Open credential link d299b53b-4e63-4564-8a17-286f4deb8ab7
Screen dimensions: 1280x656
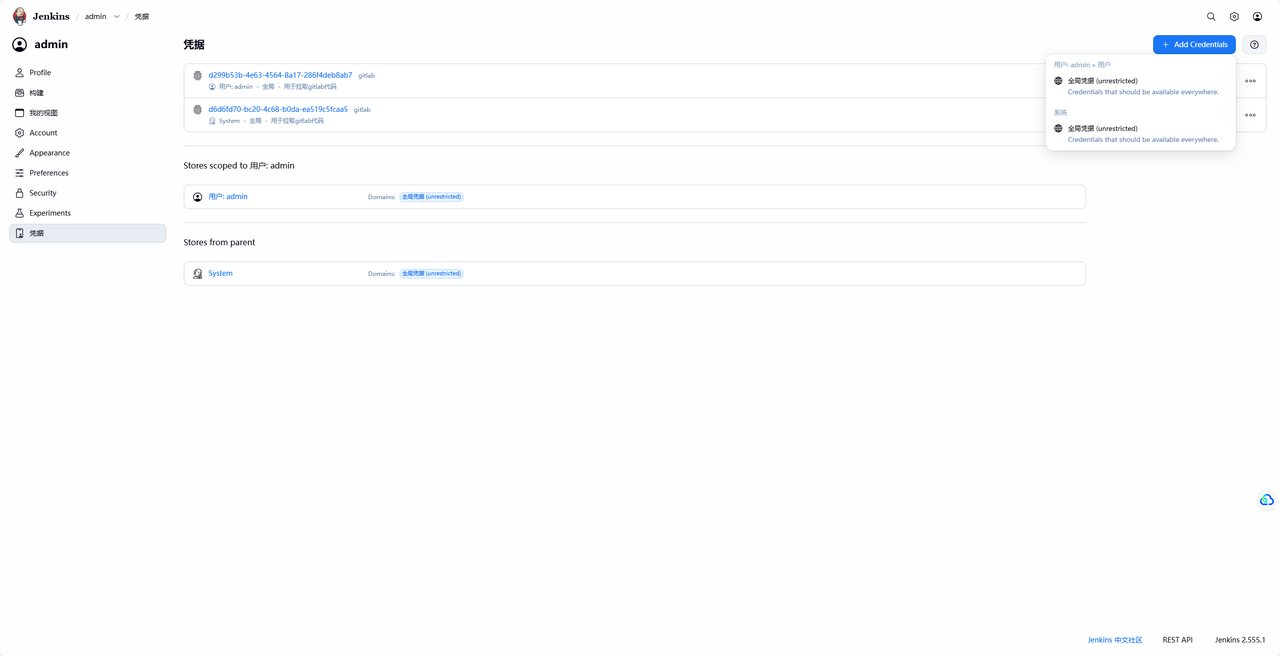pyautogui.click(x=280, y=75)
